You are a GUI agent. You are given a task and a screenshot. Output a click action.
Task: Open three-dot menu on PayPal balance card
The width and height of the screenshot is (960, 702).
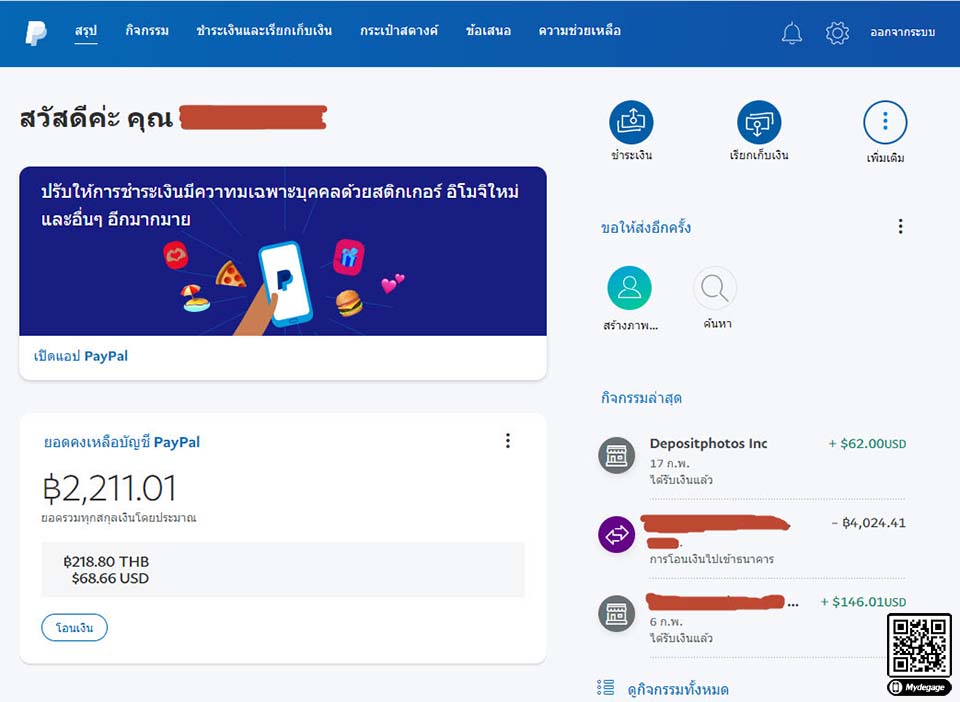[508, 441]
